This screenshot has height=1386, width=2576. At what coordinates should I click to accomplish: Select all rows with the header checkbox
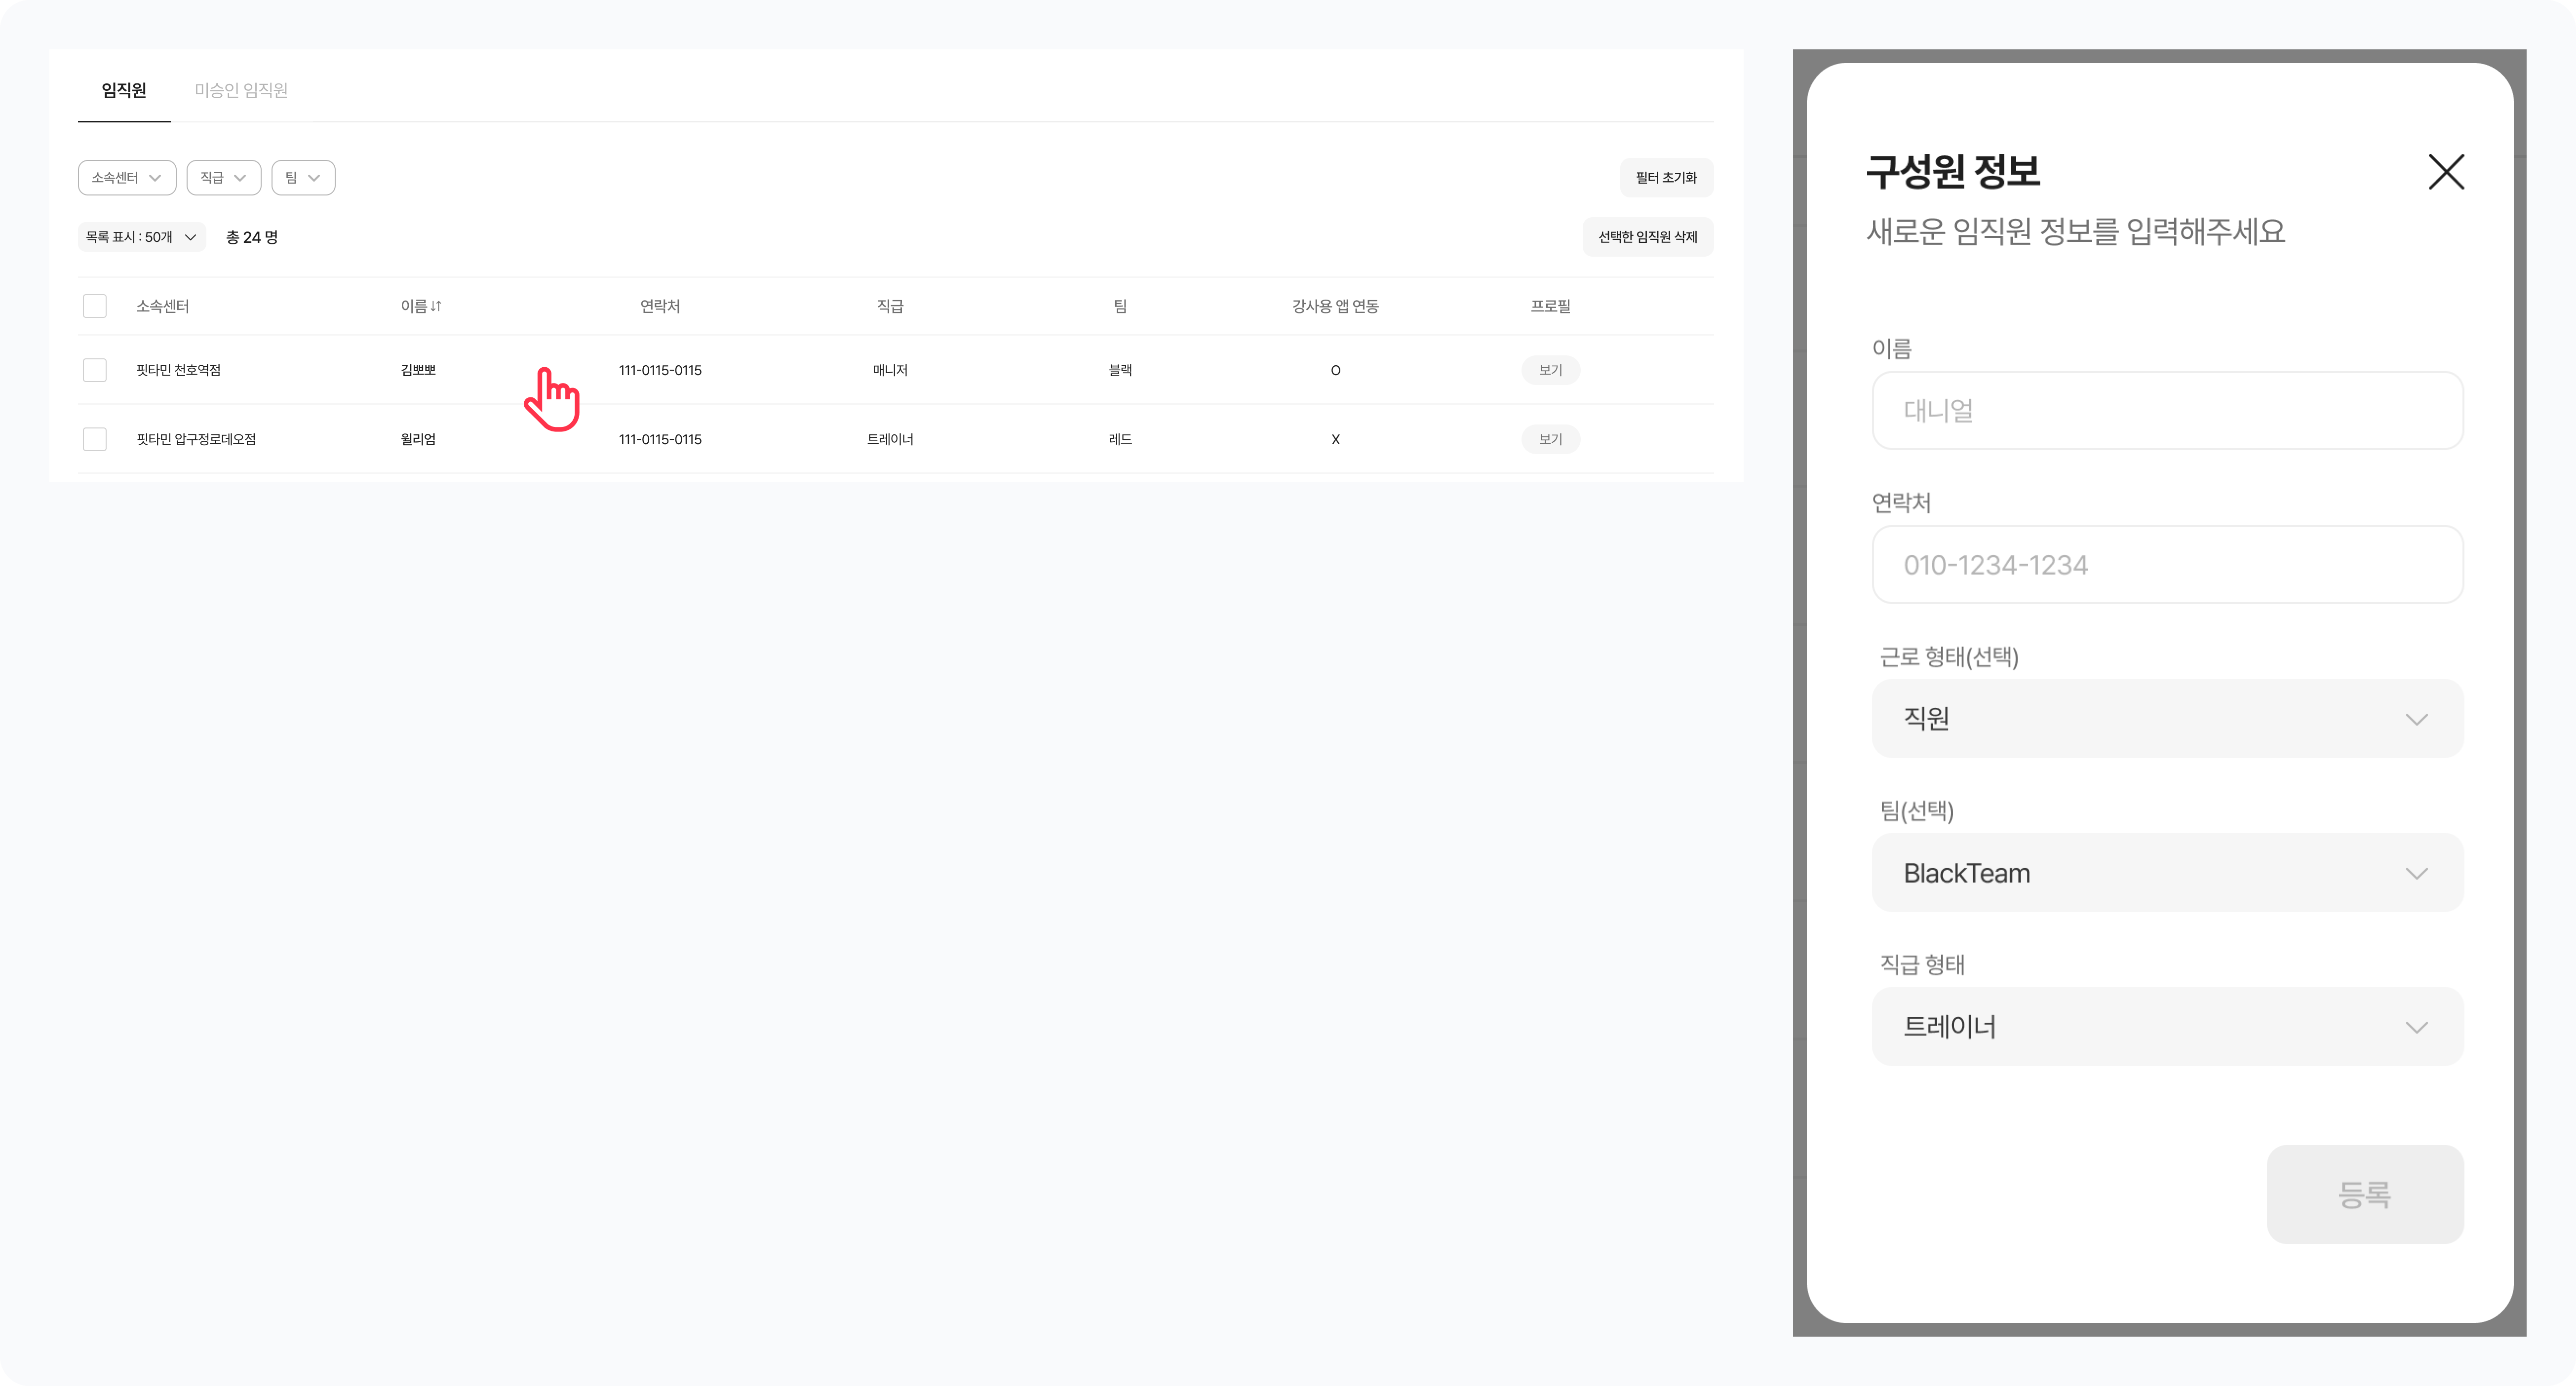pos(95,306)
